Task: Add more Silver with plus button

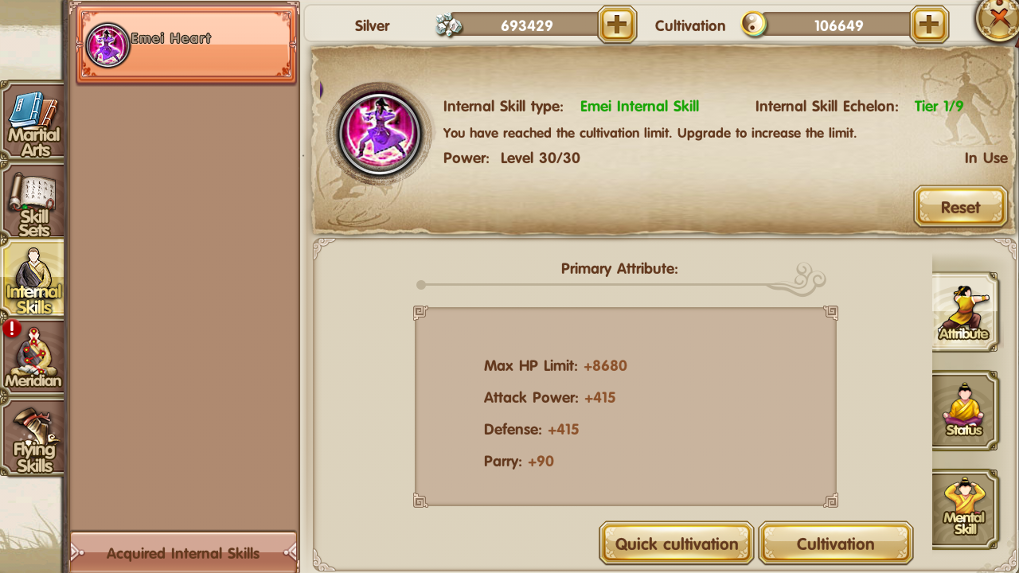Action: (617, 25)
